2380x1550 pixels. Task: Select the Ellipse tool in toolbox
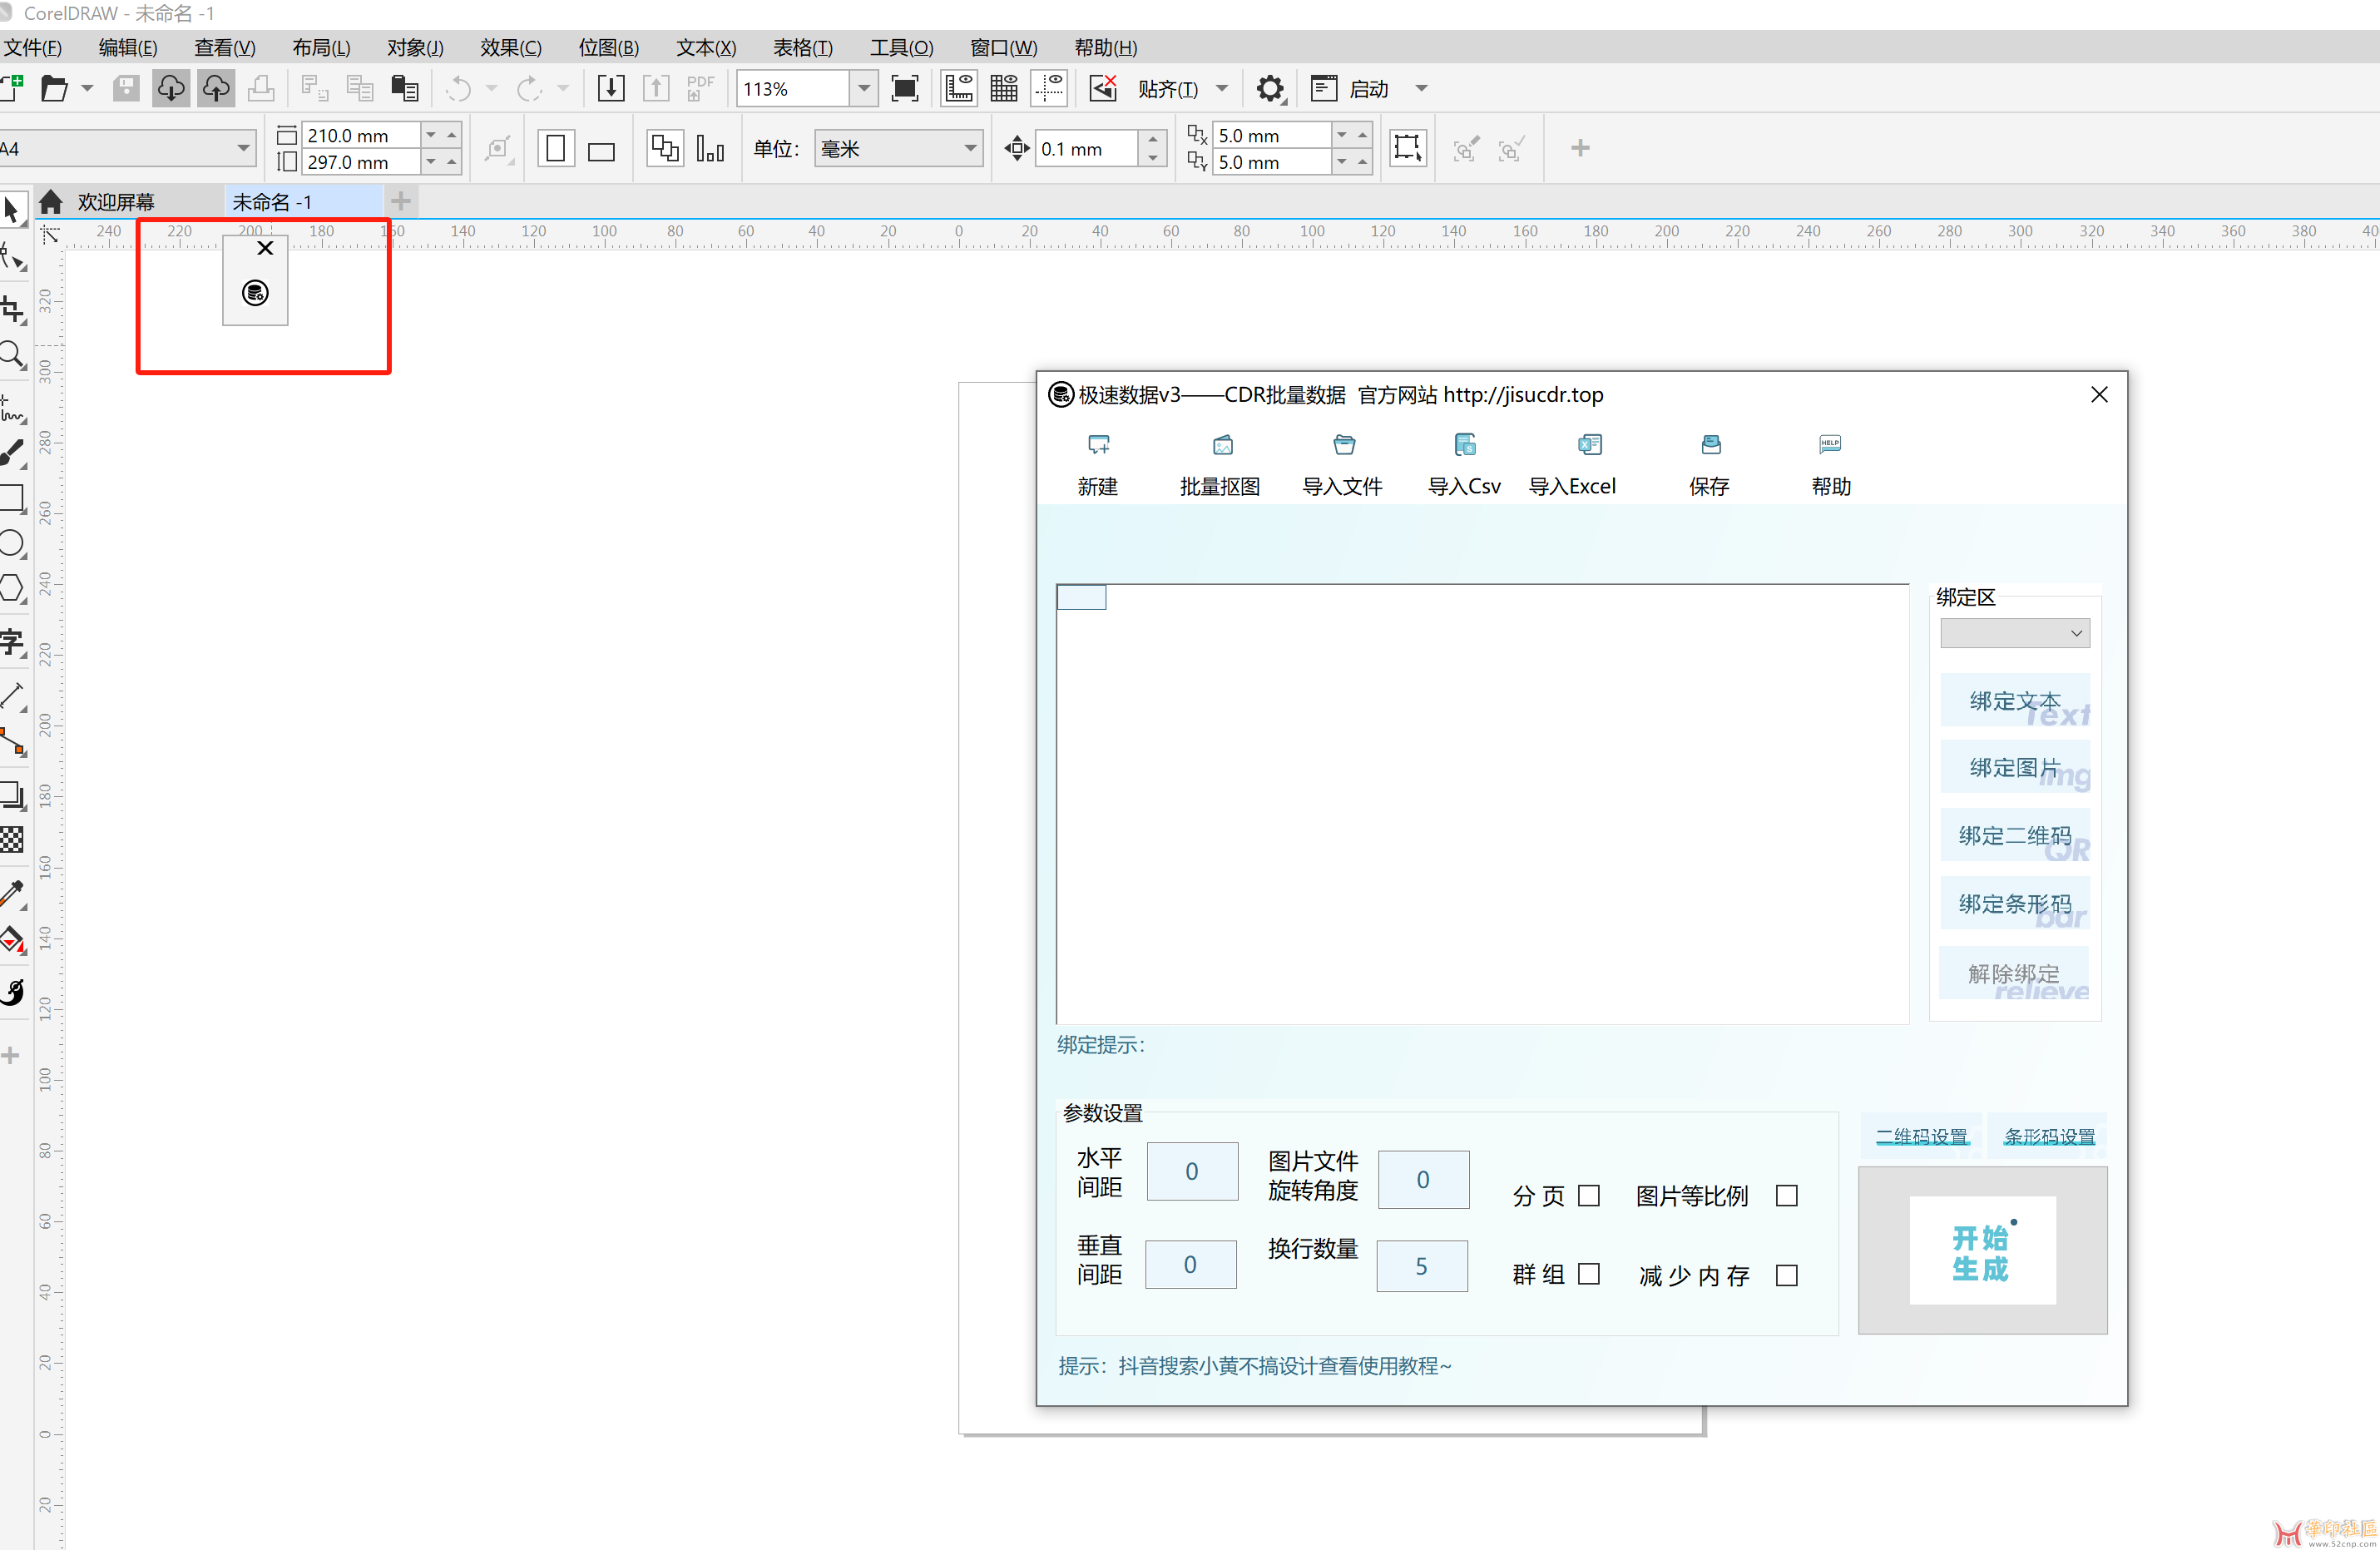coord(13,543)
